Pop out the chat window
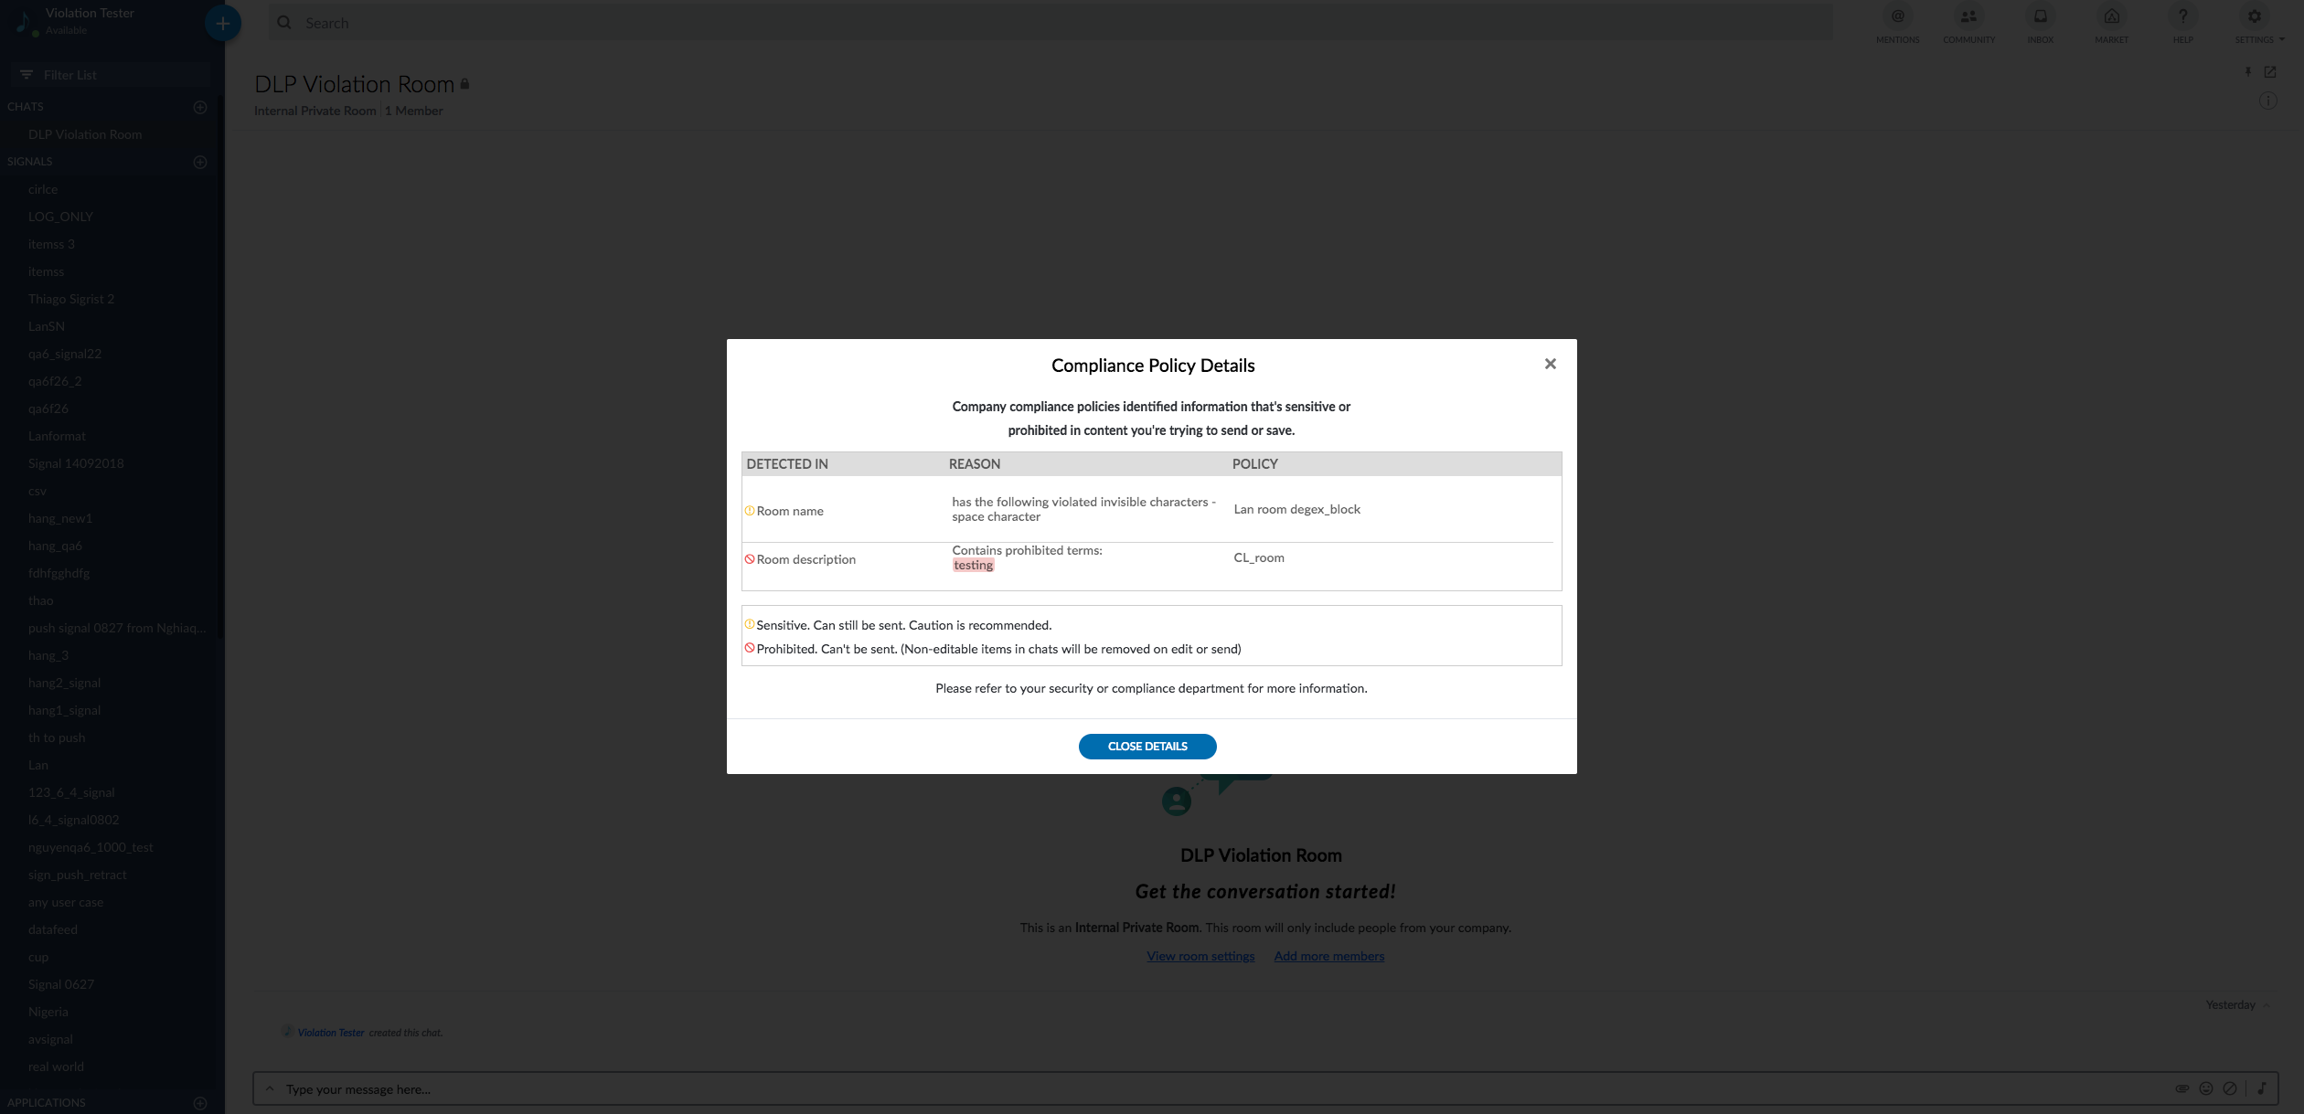 pos(2270,72)
